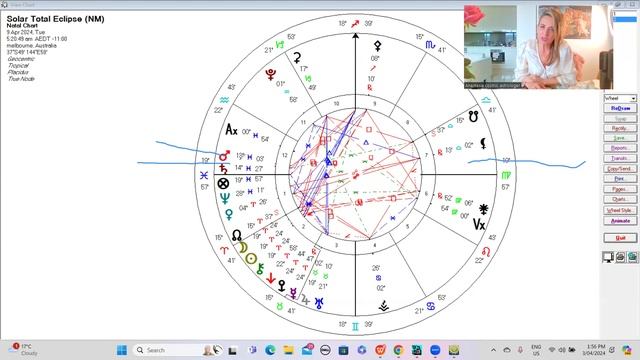640x360 pixels.
Task: Select the highlighted row in top-right list
Action: (x=624, y=19)
